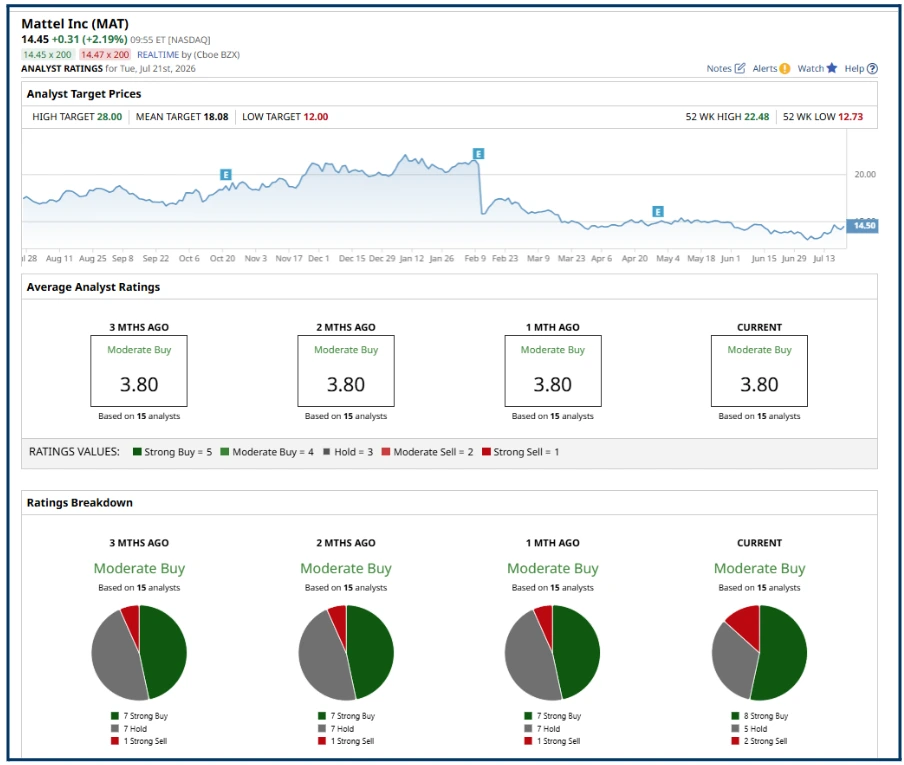This screenshot has height=765, width=904.
Task: Open the Notes edit icon
Action: 740,68
